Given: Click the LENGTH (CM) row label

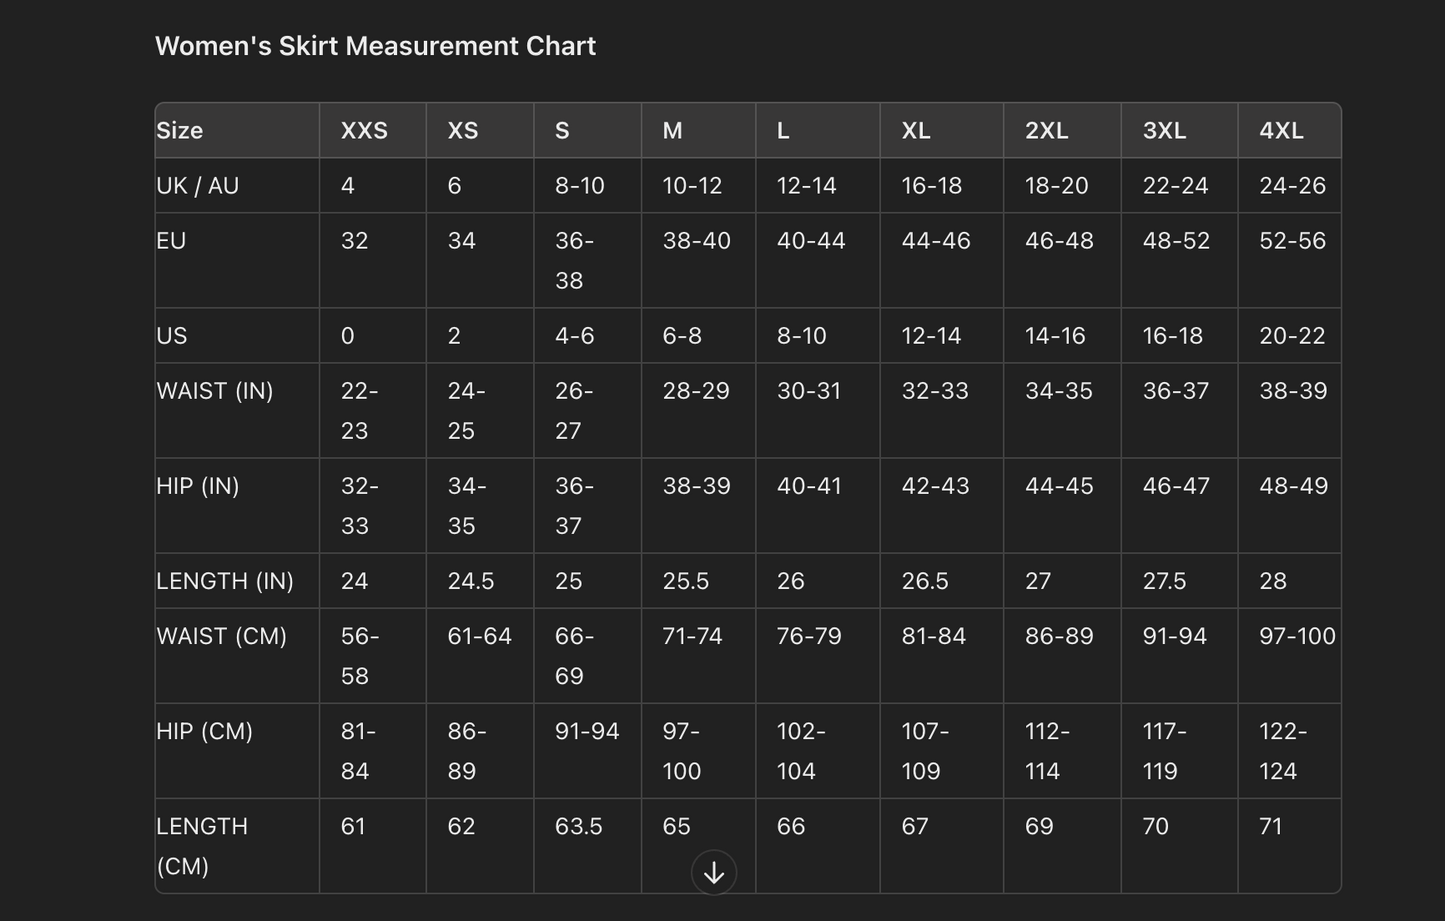Looking at the screenshot, I should point(202,846).
